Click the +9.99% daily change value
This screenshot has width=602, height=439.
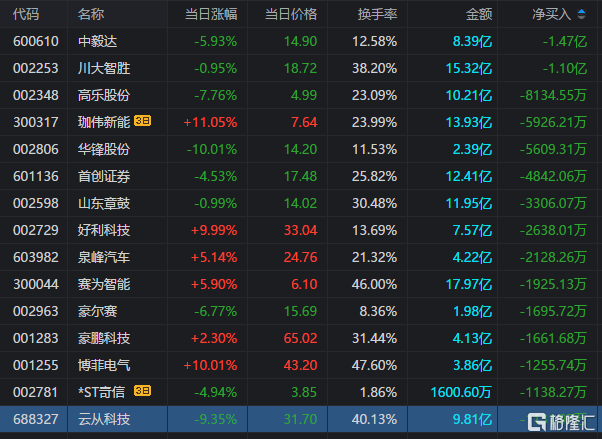pos(214,230)
